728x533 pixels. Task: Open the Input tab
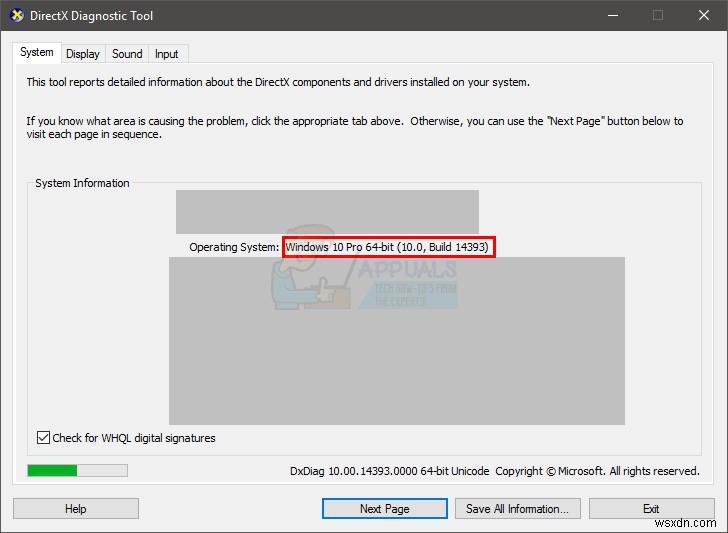(167, 54)
